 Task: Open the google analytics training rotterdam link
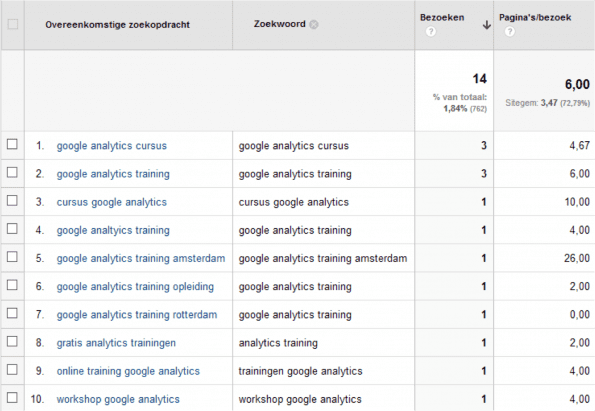click(x=137, y=315)
